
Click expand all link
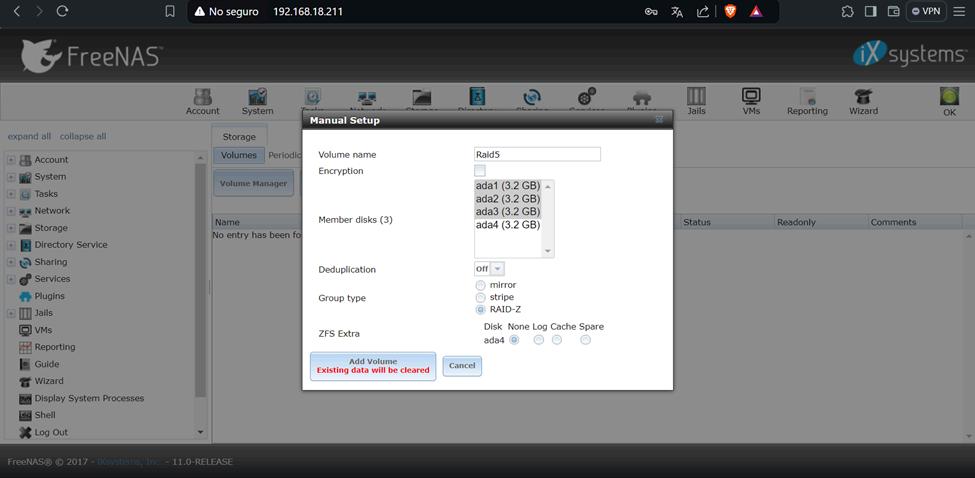tap(29, 136)
